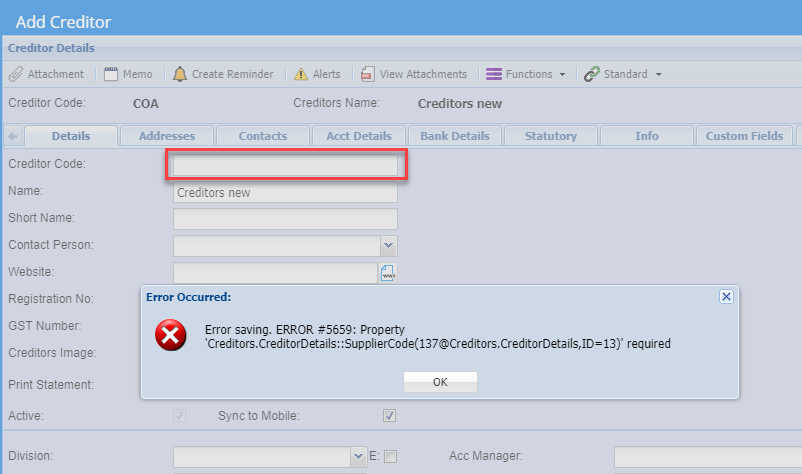Screen dimensions: 802x474
Task: Click the GST Number label
Action: pyautogui.click(x=44, y=326)
